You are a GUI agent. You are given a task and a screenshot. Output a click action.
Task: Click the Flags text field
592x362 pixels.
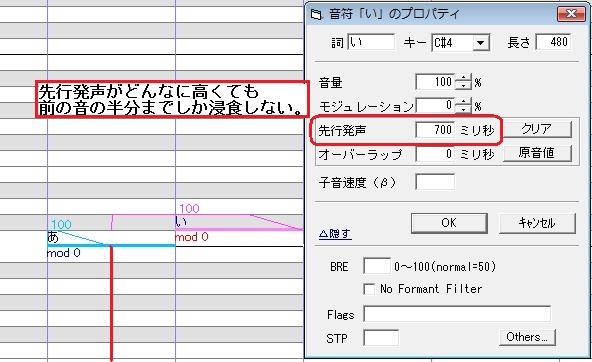click(457, 314)
